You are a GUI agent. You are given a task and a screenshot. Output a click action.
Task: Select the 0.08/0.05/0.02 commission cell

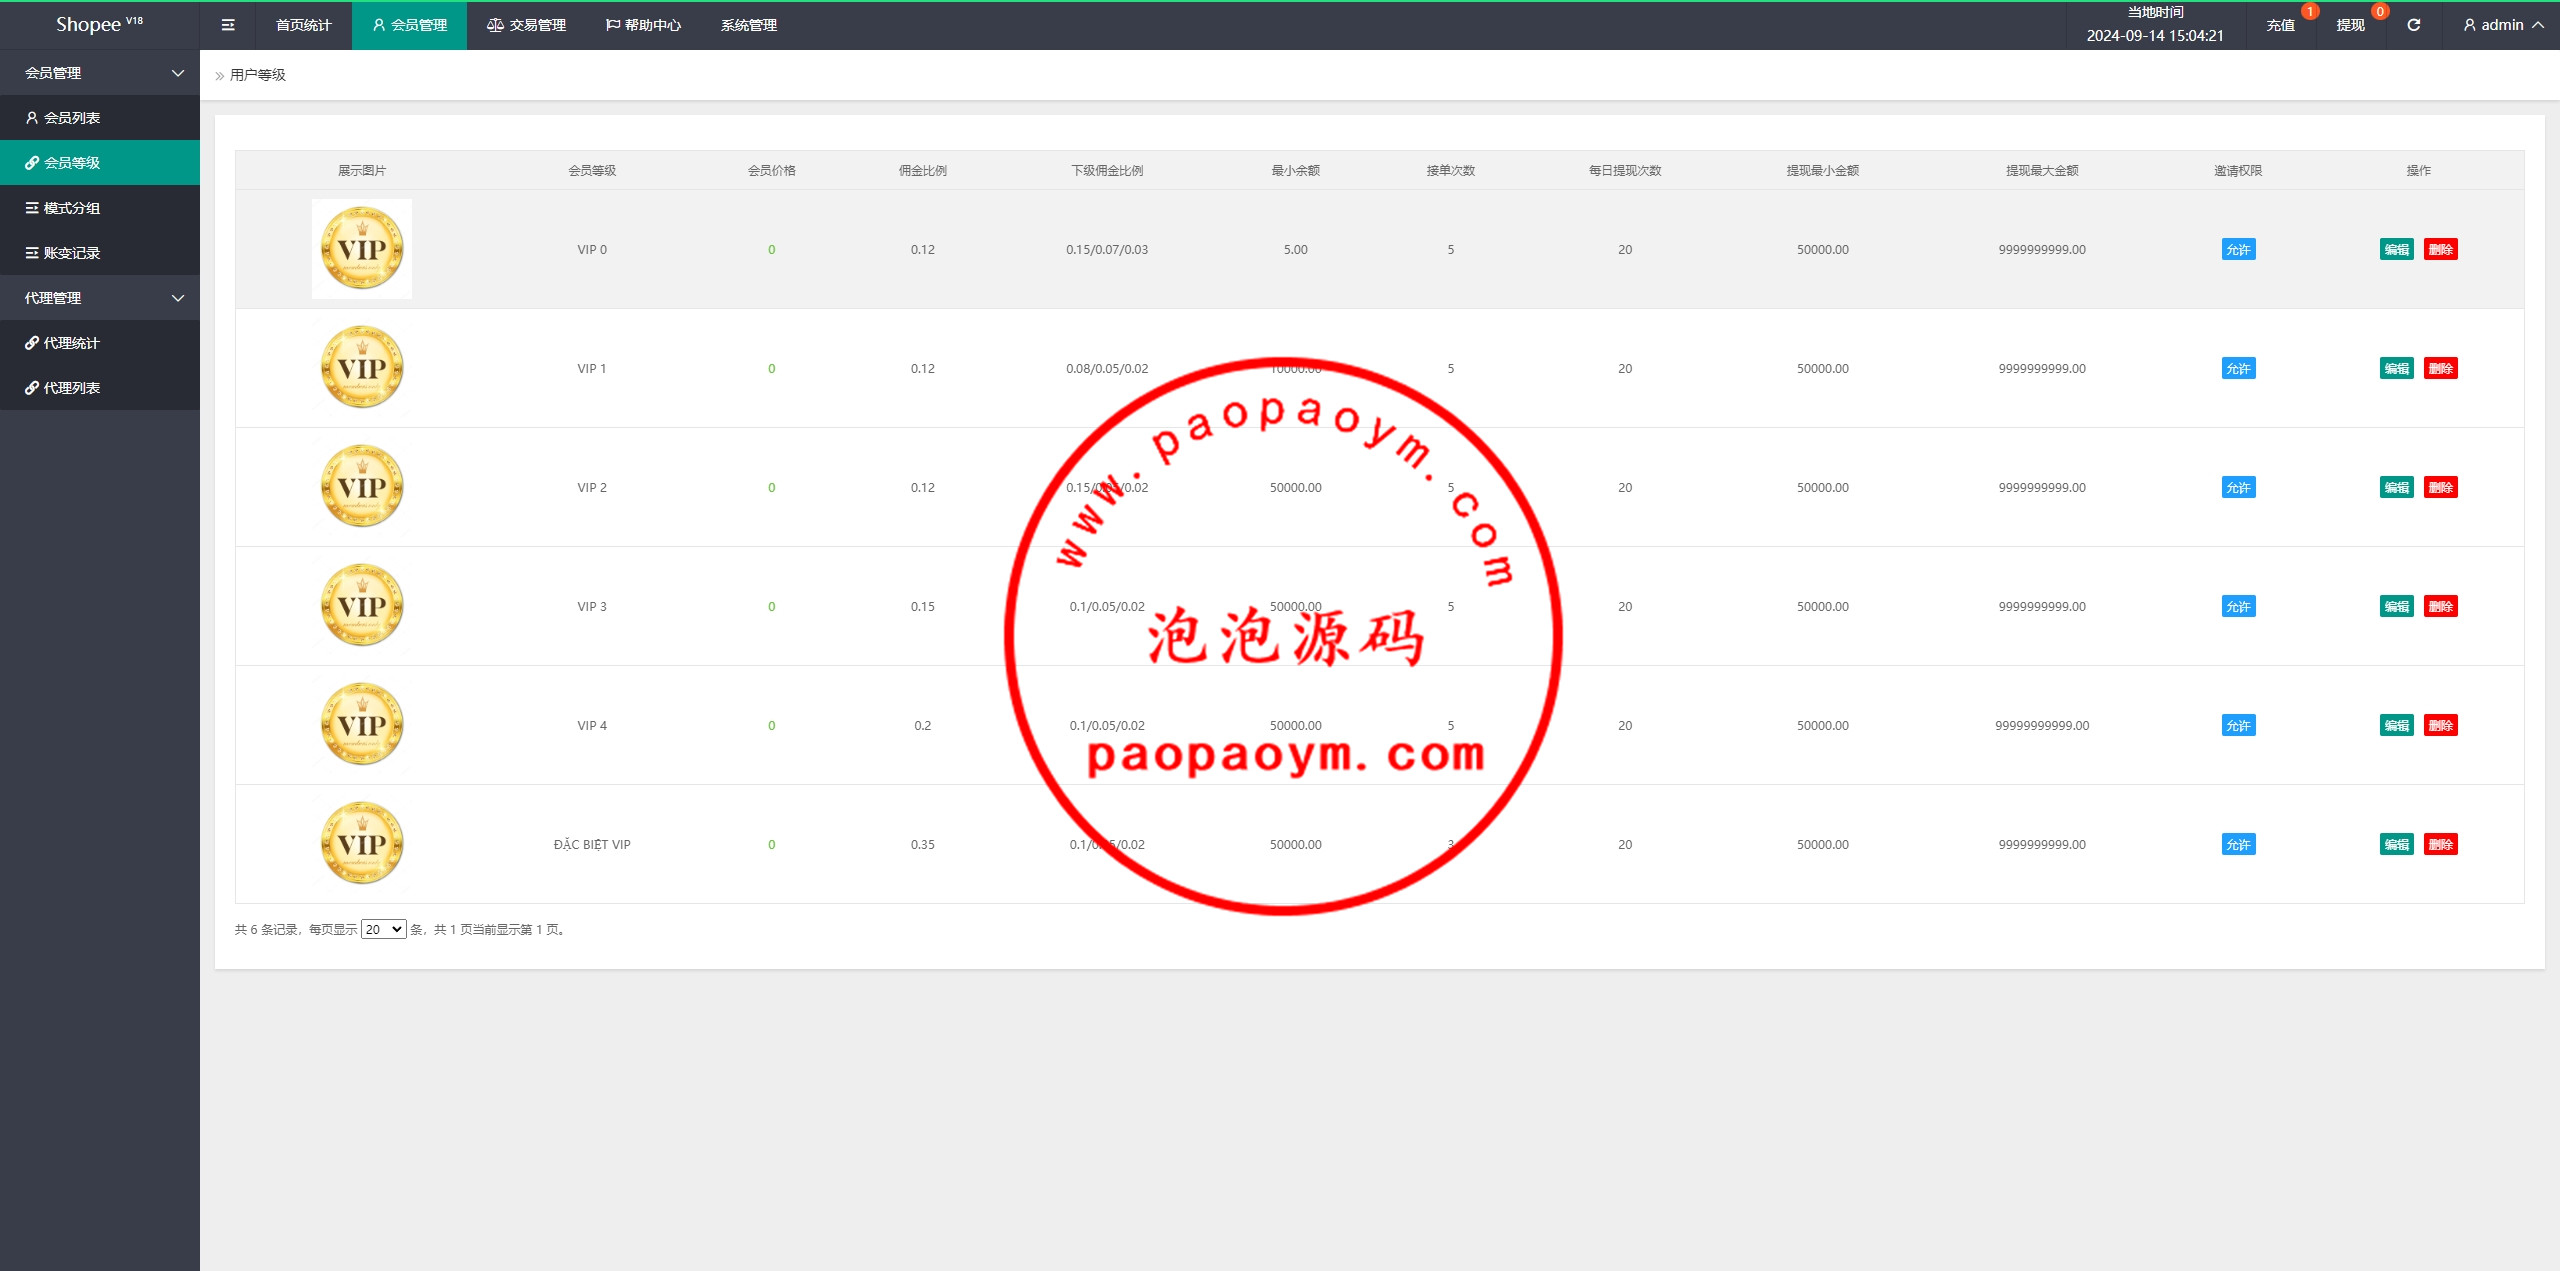pyautogui.click(x=1107, y=368)
